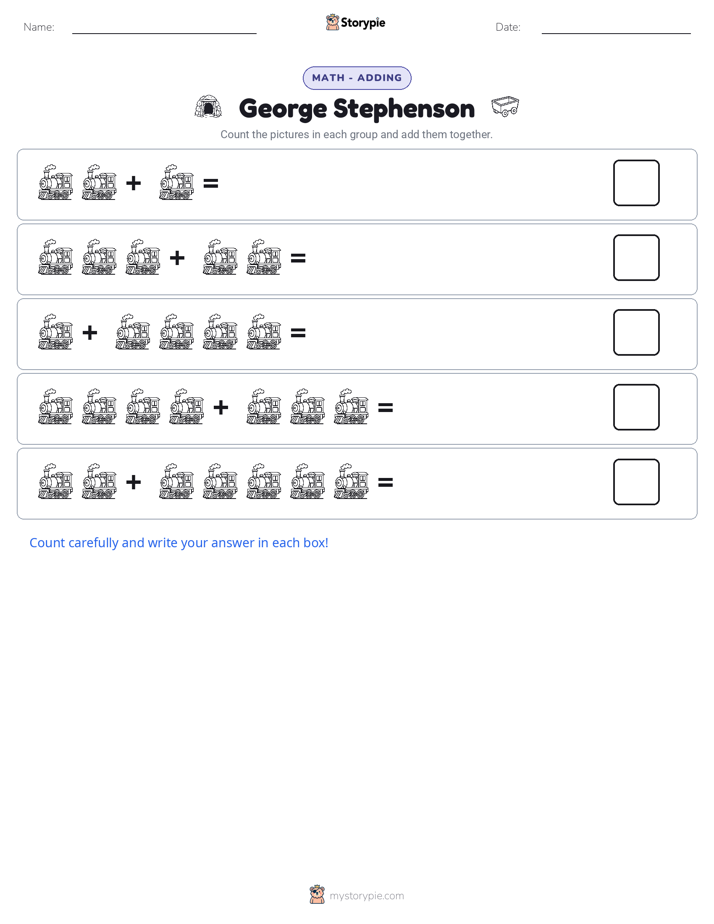The image size is (714, 924).
Task: Click the tunnel icon beside George Stephenson title
Action: 209,107
